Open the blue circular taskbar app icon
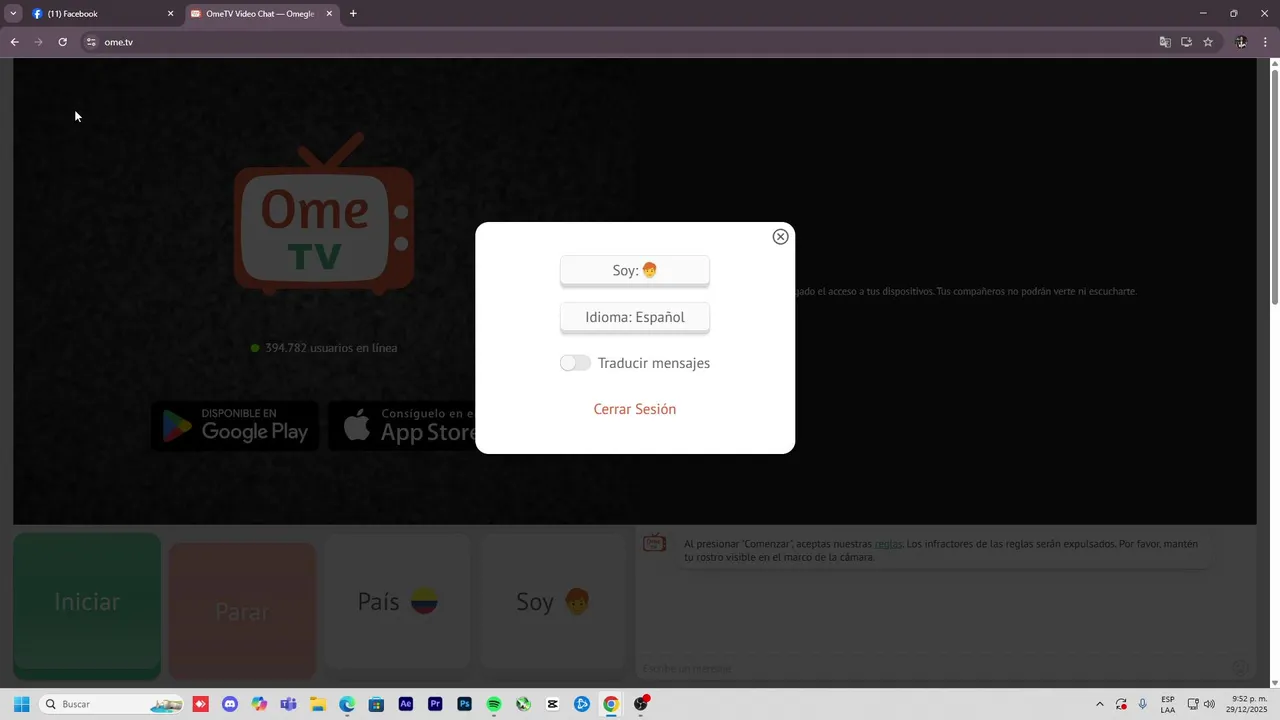Screen dimensions: 1280x720 point(582,704)
